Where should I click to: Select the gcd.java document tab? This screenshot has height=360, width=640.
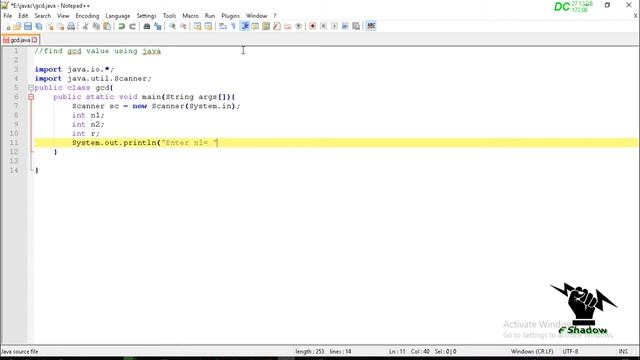pyautogui.click(x=19, y=40)
